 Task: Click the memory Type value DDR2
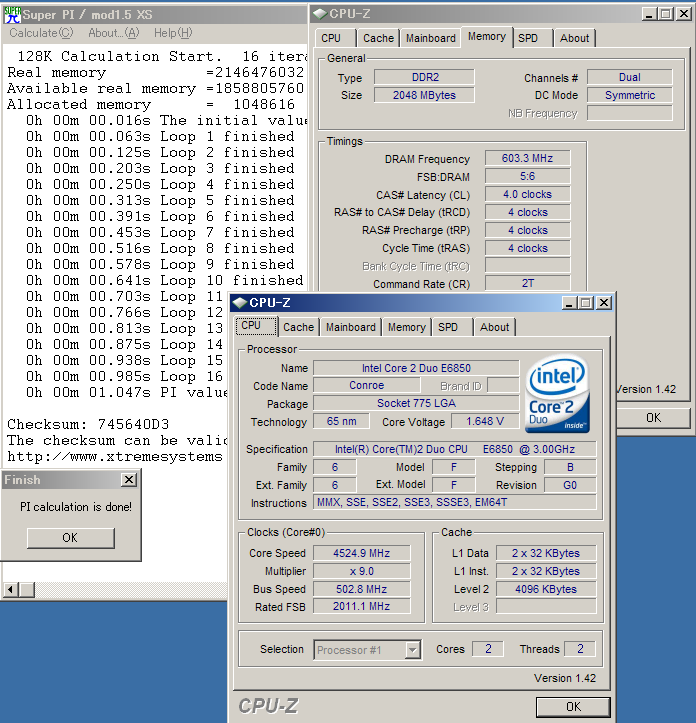point(424,77)
